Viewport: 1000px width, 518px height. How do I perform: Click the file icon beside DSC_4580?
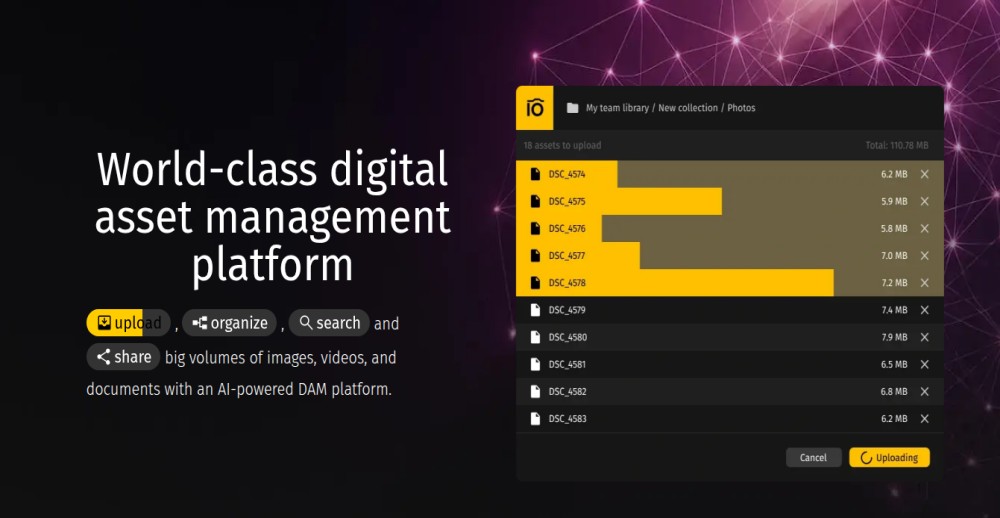click(535, 338)
